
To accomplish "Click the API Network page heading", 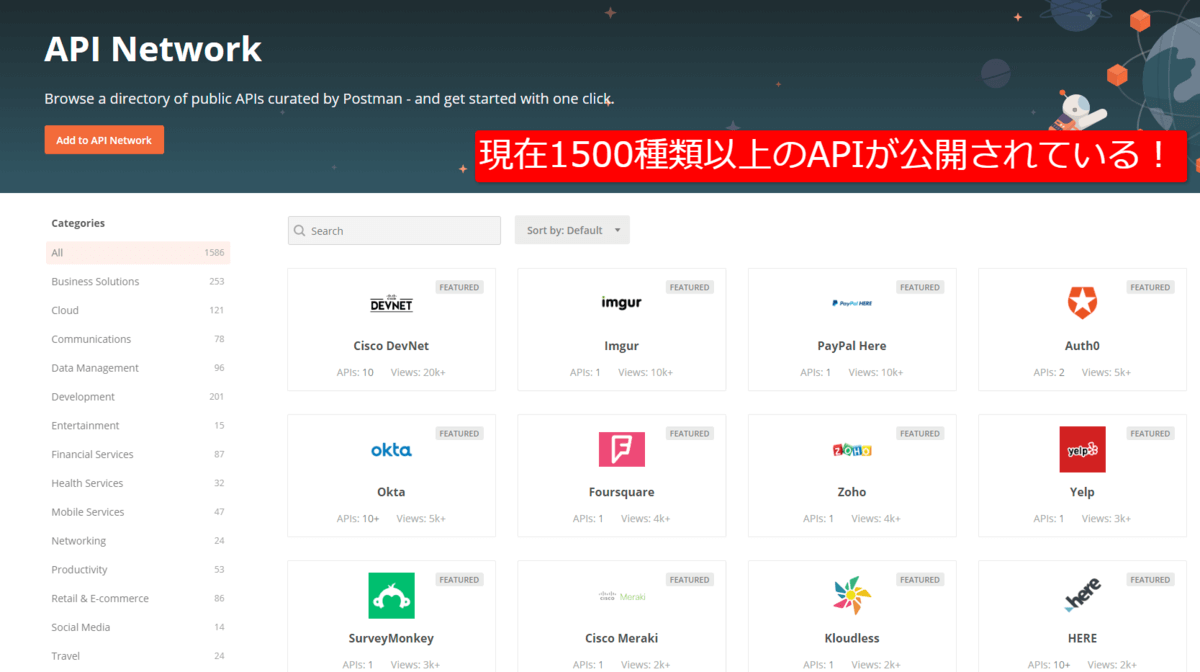I will pos(153,48).
